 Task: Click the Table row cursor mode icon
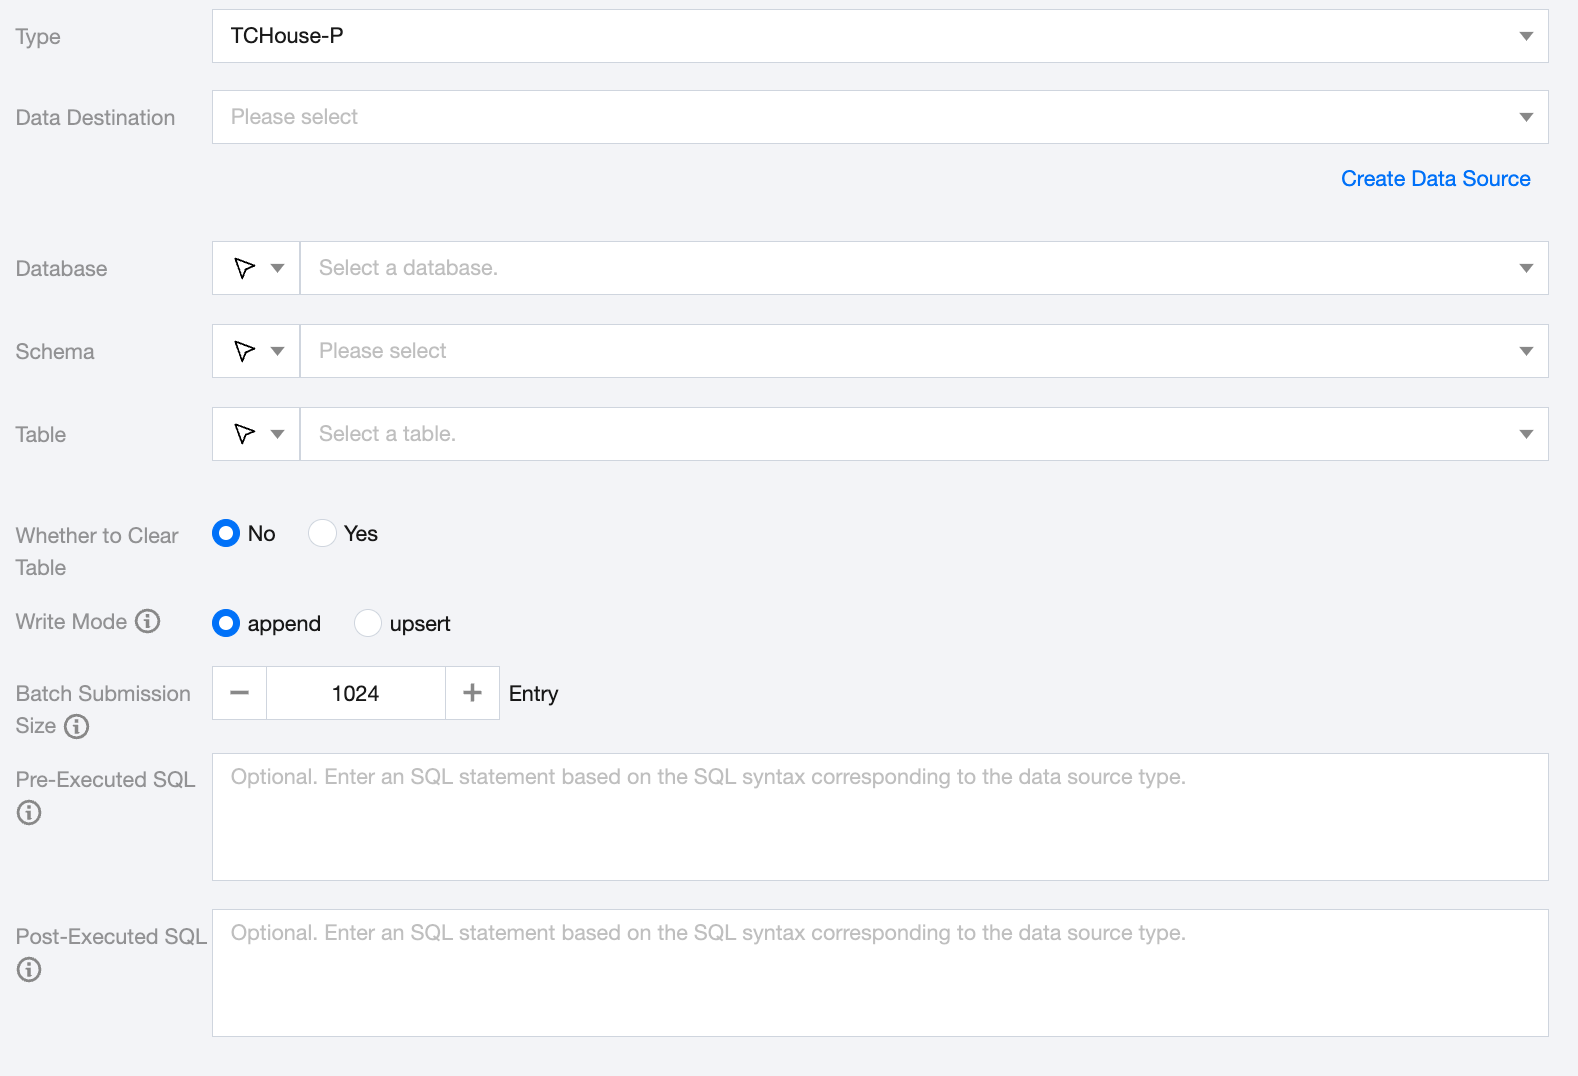(245, 434)
